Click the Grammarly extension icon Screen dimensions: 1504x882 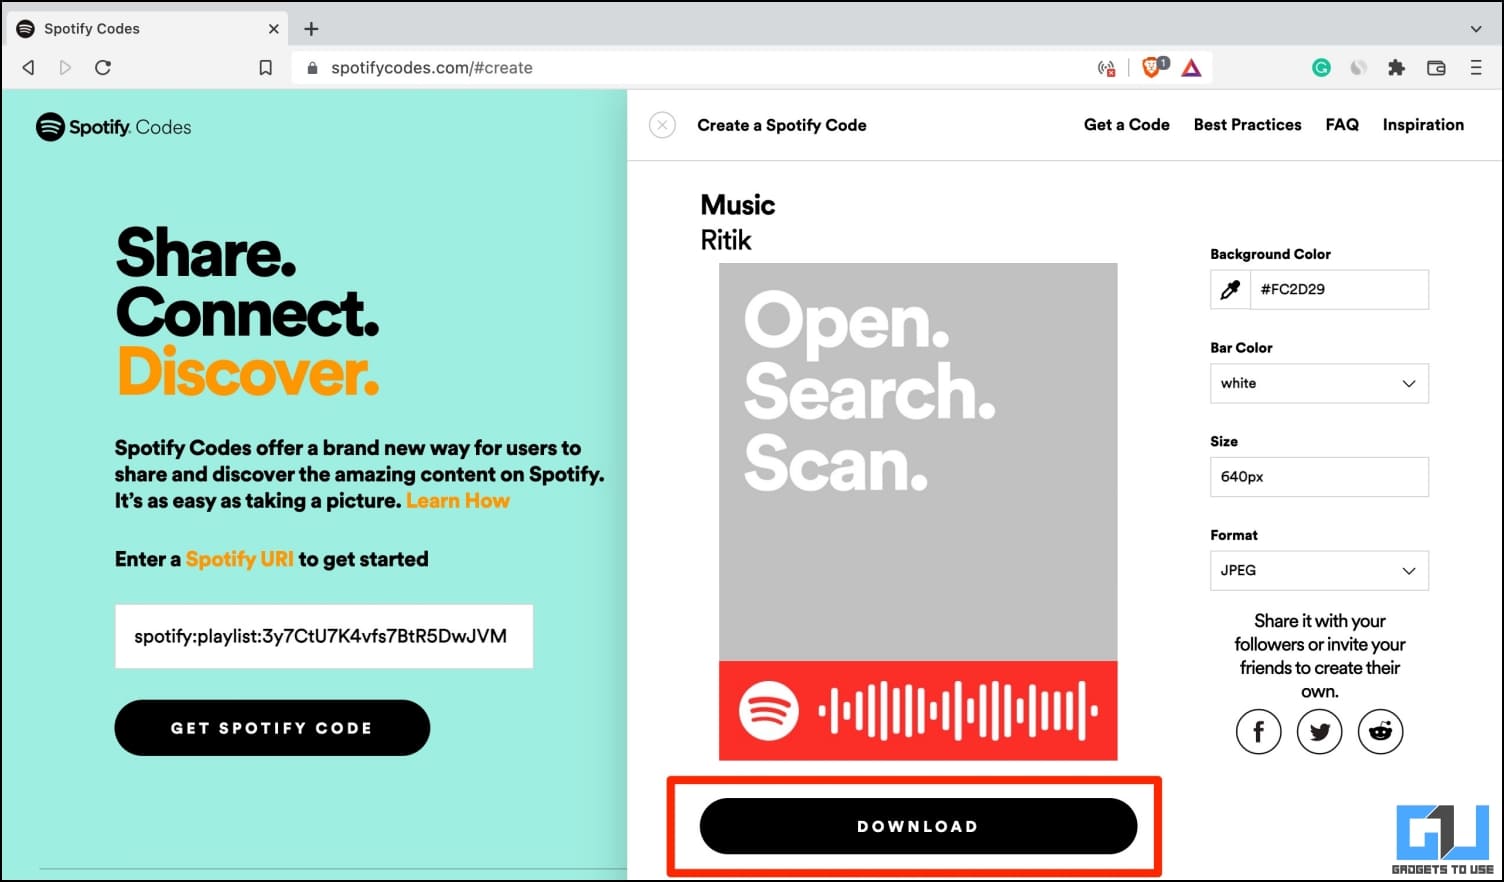pyautogui.click(x=1321, y=67)
